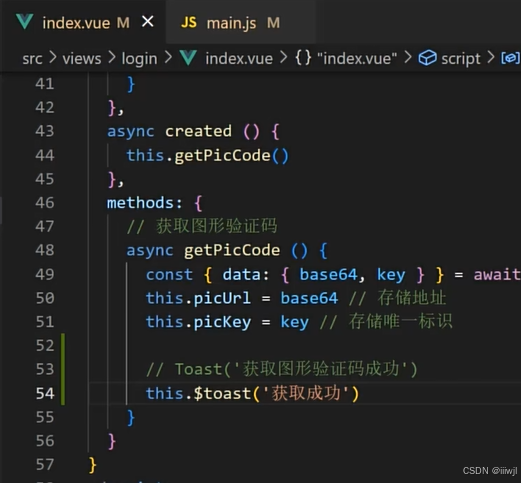The height and width of the screenshot is (483, 521).
Task: Click the commented Toast line 53
Action: 282,369
